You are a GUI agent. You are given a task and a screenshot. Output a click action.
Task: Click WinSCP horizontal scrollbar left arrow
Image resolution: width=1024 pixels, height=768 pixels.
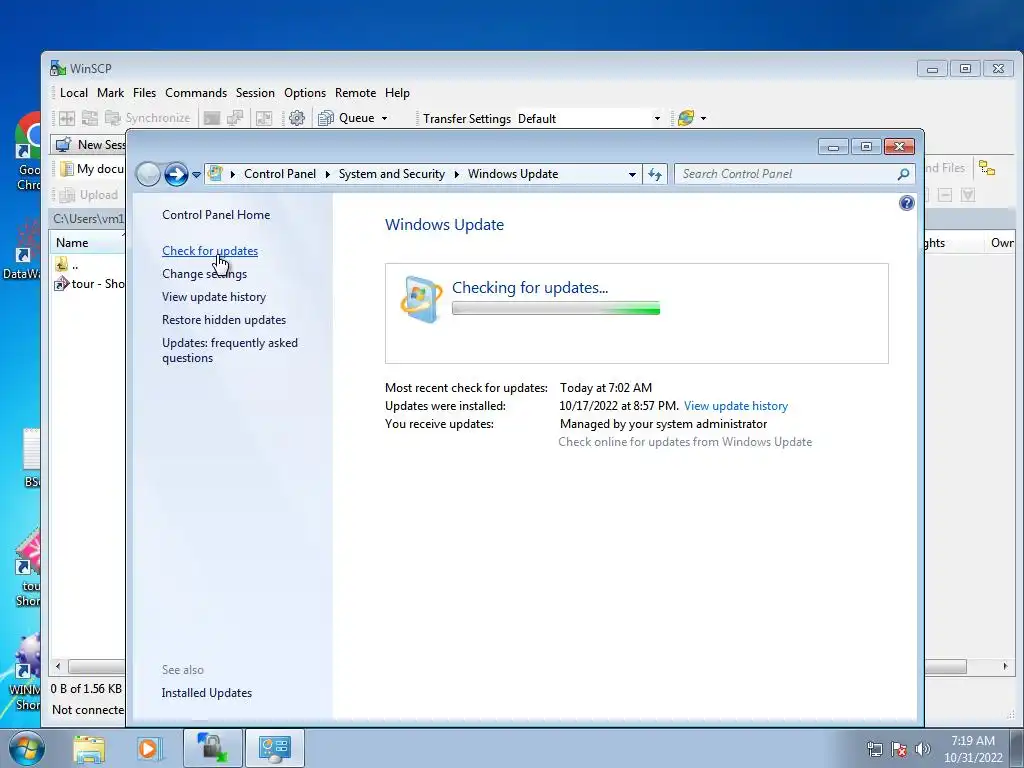[58, 666]
